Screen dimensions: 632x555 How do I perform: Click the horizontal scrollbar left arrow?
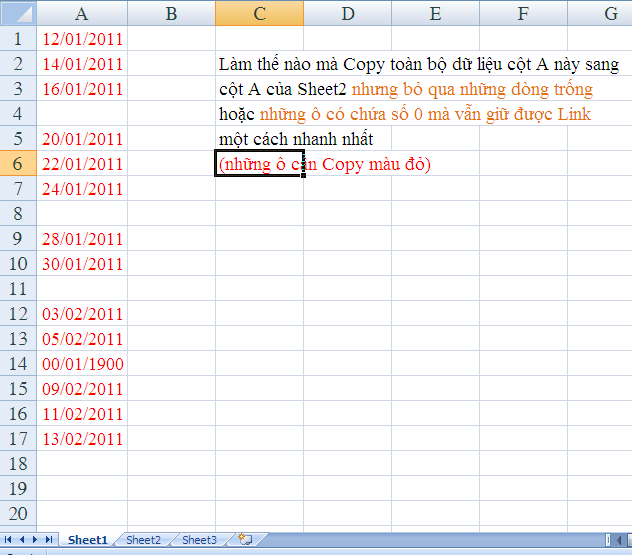coord(619,540)
